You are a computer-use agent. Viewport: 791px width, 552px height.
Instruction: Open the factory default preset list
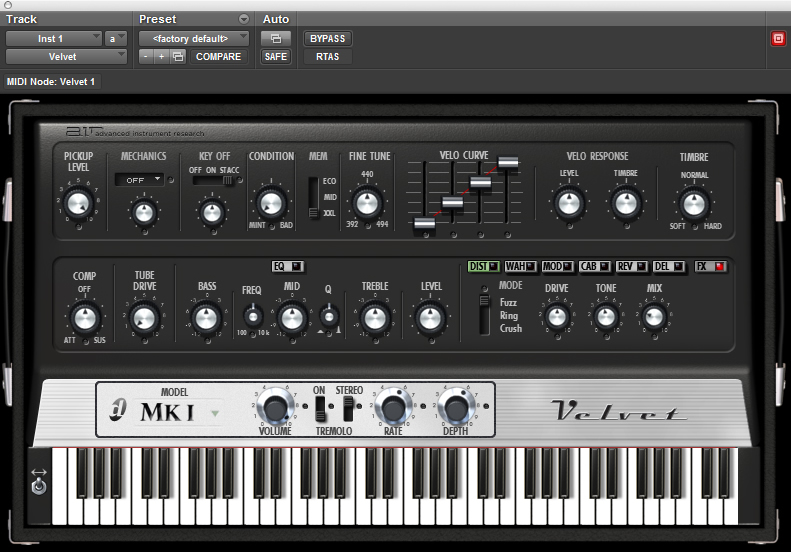point(194,38)
